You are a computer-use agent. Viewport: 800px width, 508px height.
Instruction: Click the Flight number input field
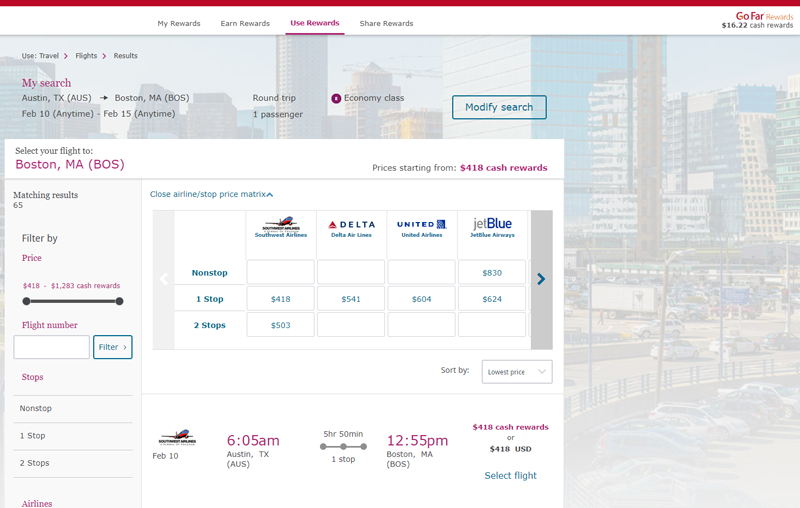click(51, 347)
